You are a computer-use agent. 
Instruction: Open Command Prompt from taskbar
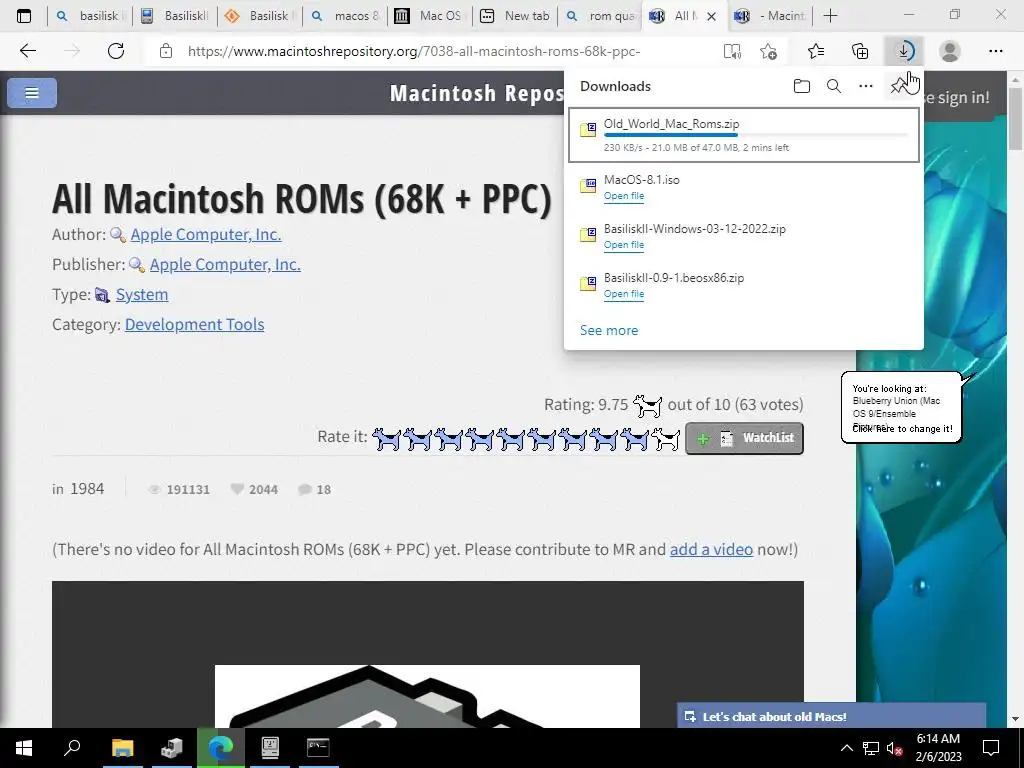tap(318, 748)
